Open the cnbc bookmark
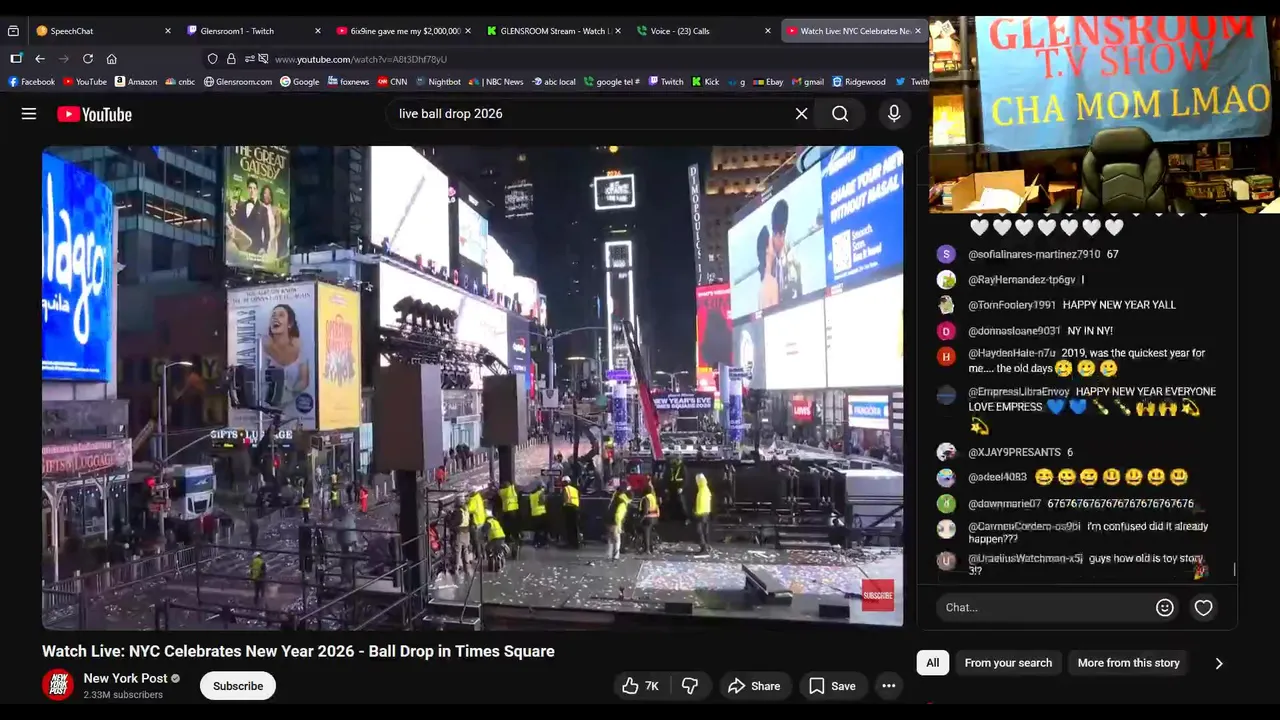 pos(180,82)
